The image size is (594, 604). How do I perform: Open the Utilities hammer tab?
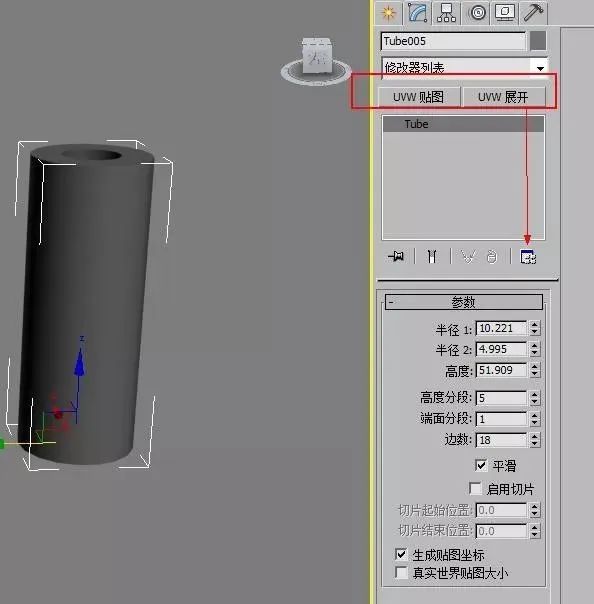tap(534, 13)
